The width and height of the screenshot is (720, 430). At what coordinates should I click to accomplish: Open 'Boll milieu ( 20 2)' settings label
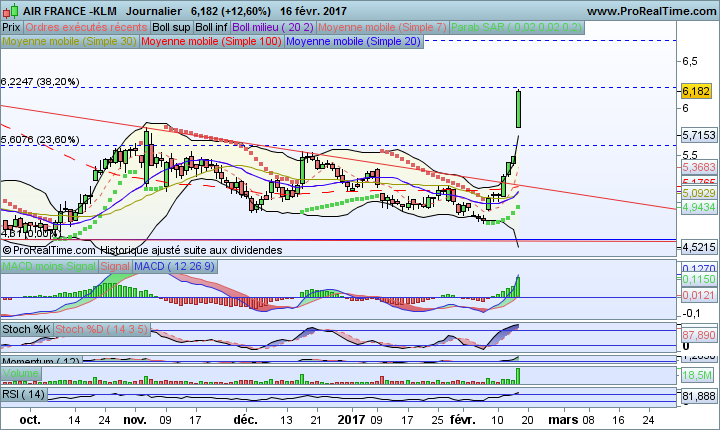273,28
